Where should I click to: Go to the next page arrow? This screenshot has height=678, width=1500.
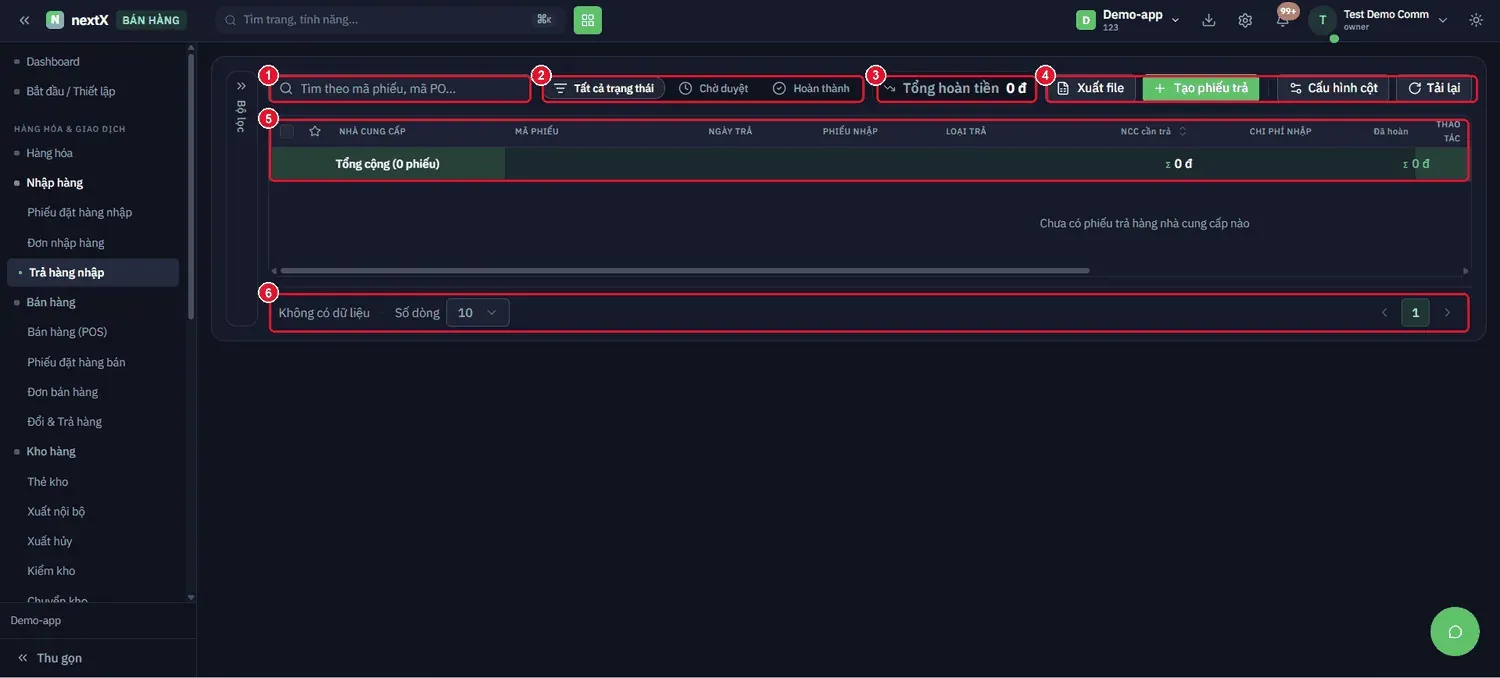pos(1447,313)
